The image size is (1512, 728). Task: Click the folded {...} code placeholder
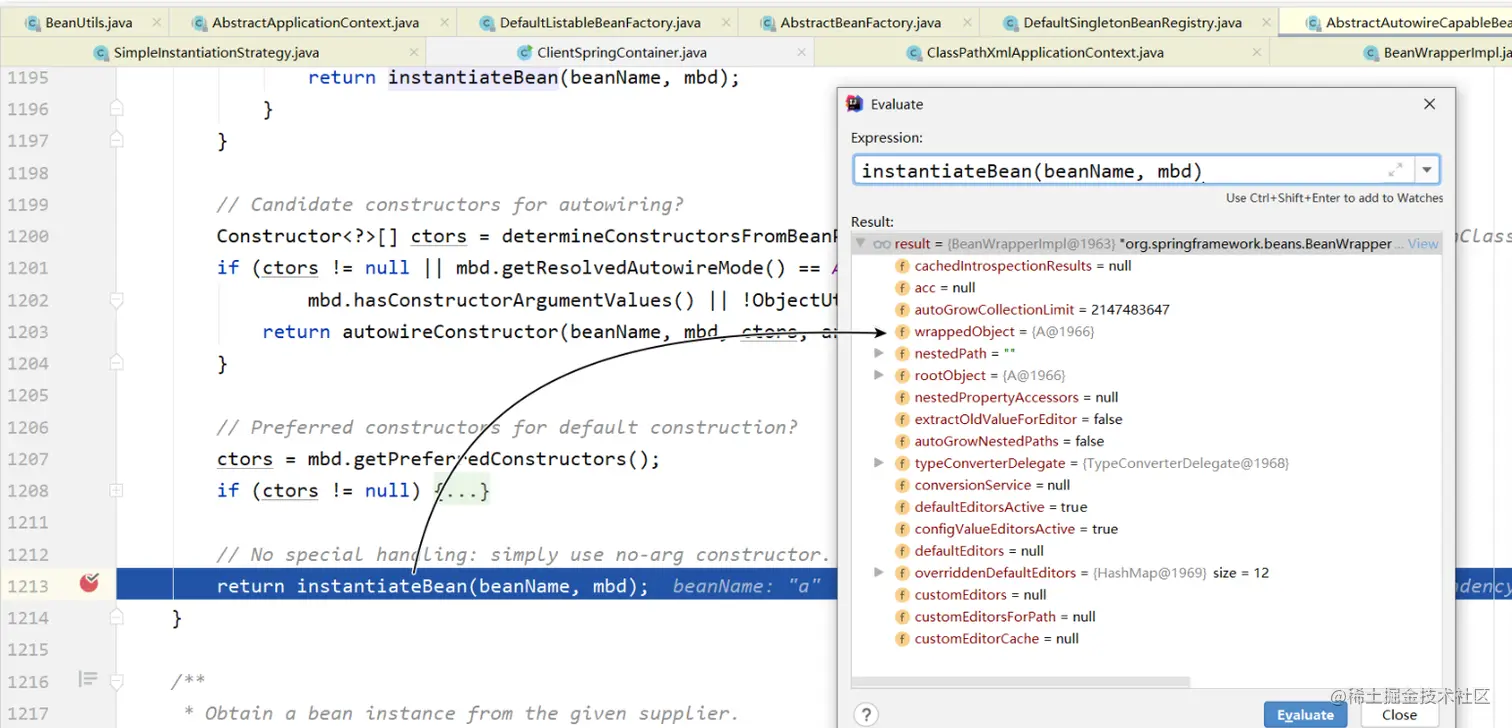point(462,491)
